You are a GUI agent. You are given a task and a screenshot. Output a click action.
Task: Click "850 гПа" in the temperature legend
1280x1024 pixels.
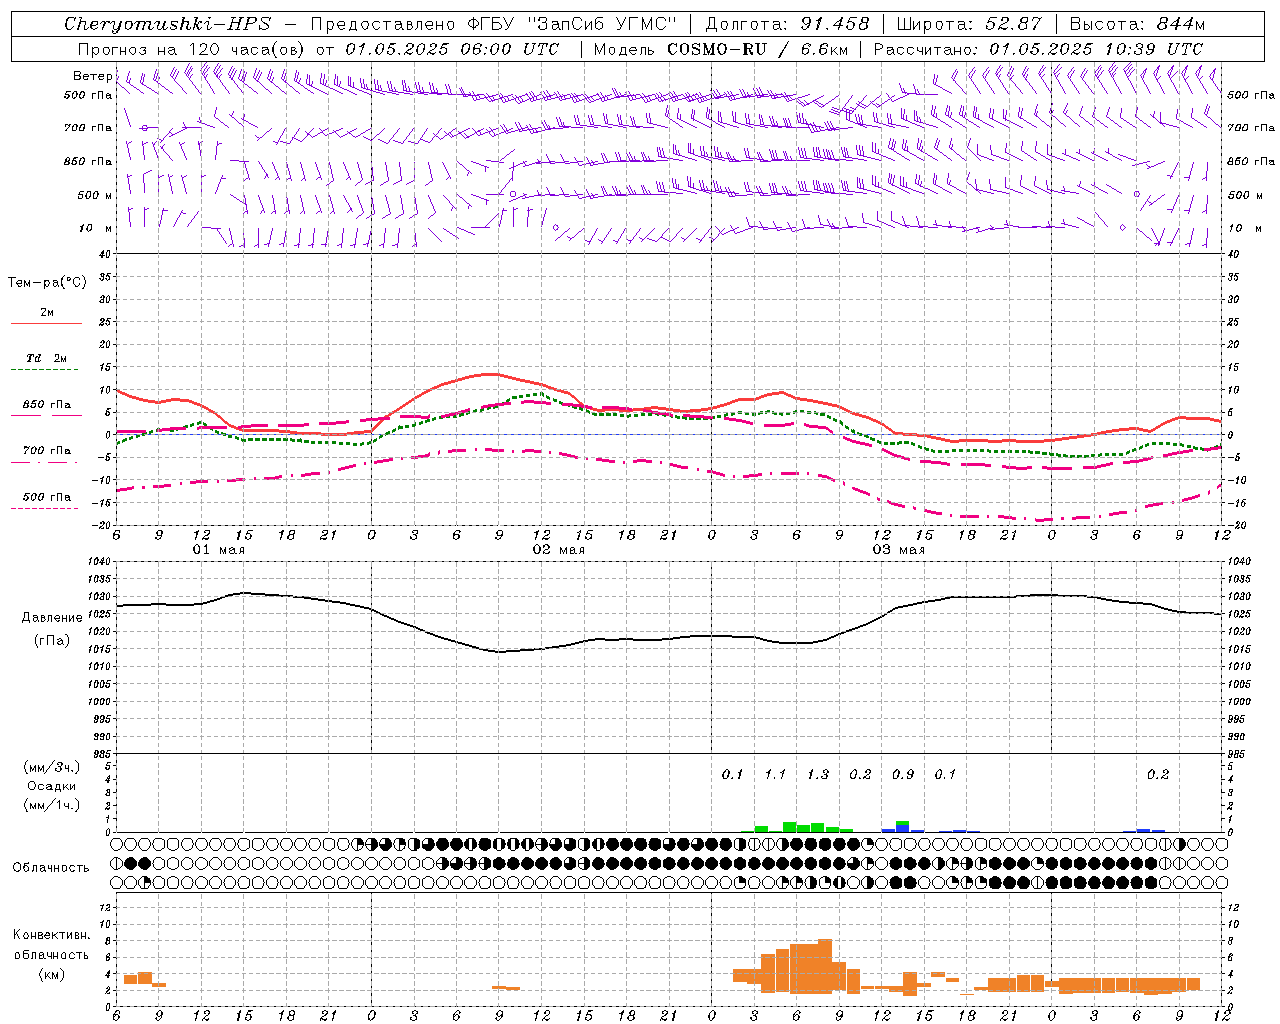[47, 405]
